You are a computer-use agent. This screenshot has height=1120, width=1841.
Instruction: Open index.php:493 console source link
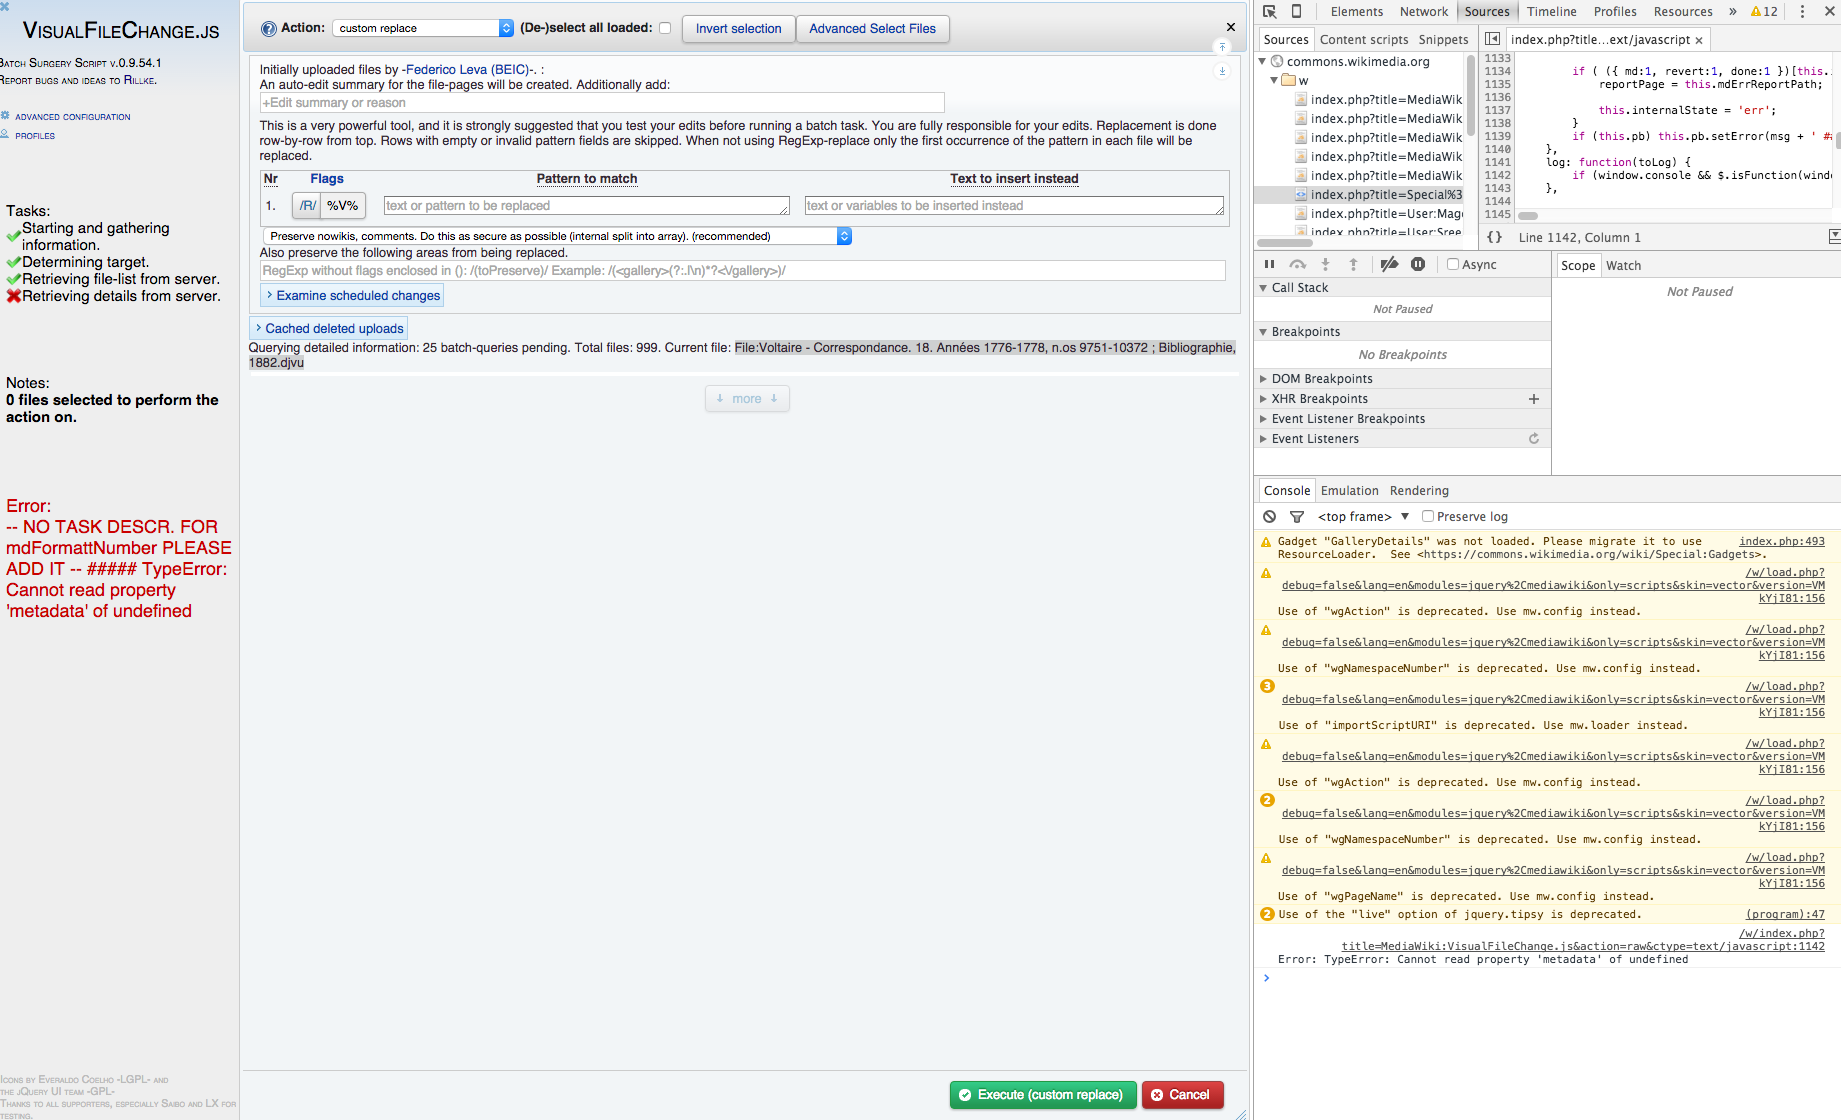tap(1781, 541)
